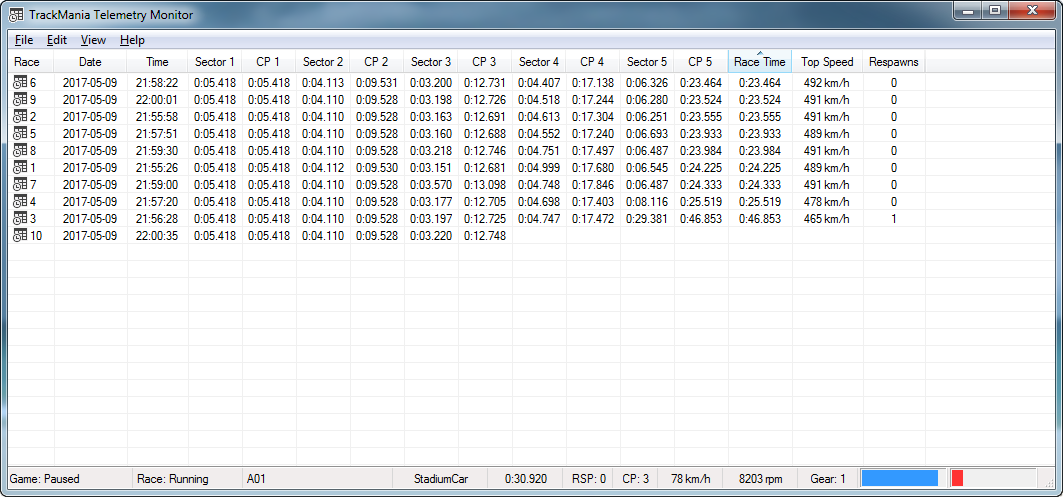This screenshot has width=1063, height=497.
Task: Click the Race: Running status entry
Action: [173, 479]
